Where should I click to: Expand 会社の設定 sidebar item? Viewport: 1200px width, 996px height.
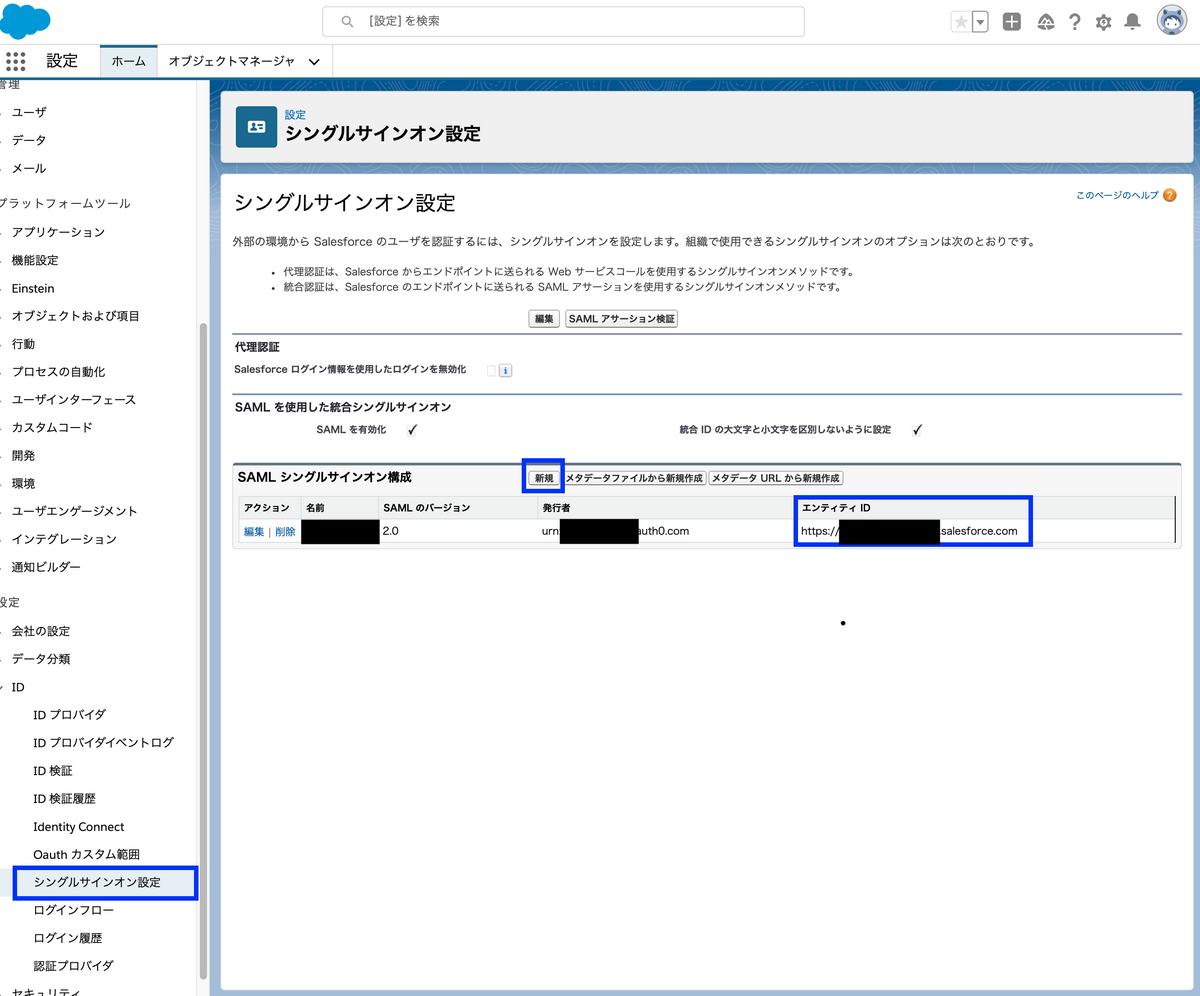(x=41, y=631)
